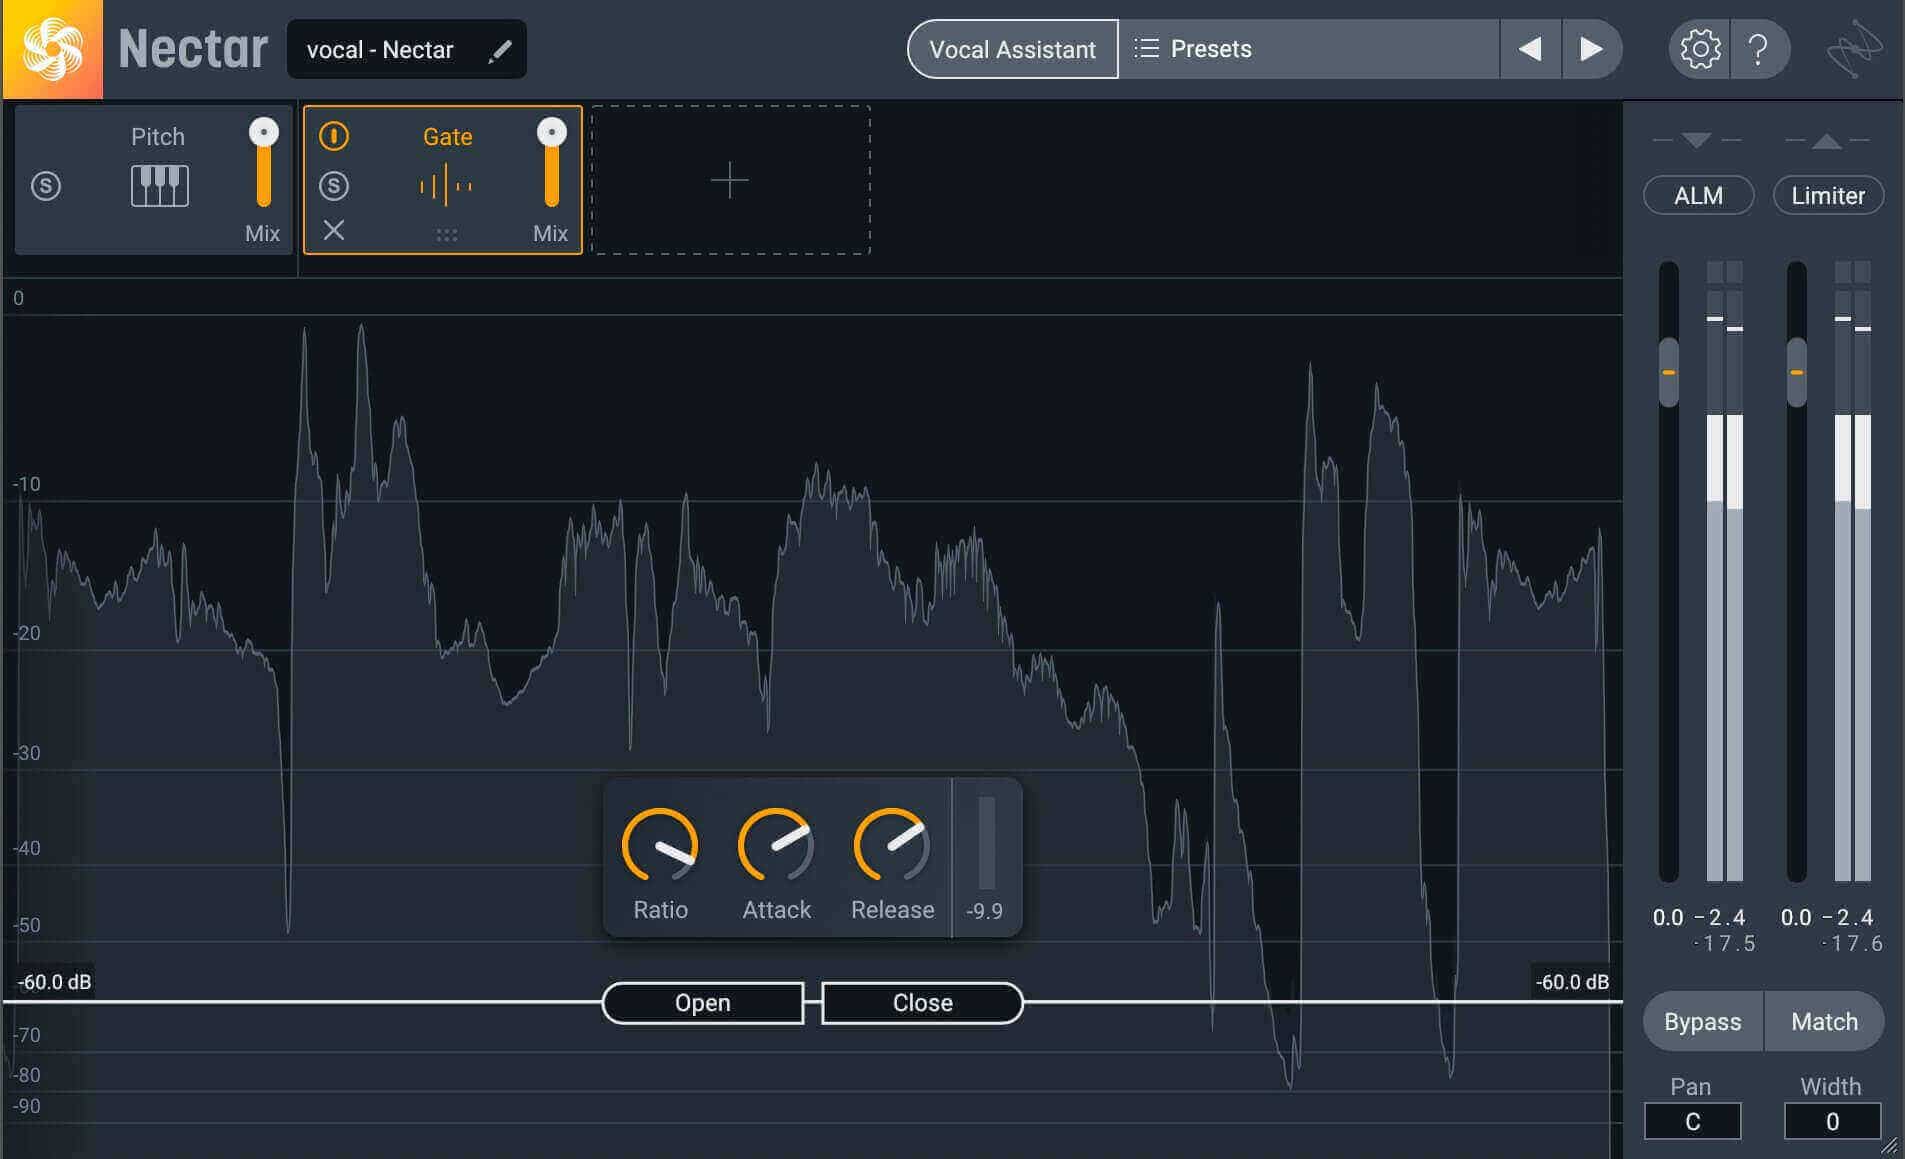The height and width of the screenshot is (1159, 1905).
Task: Expand the output meter triangle arrow
Action: (x=1827, y=141)
